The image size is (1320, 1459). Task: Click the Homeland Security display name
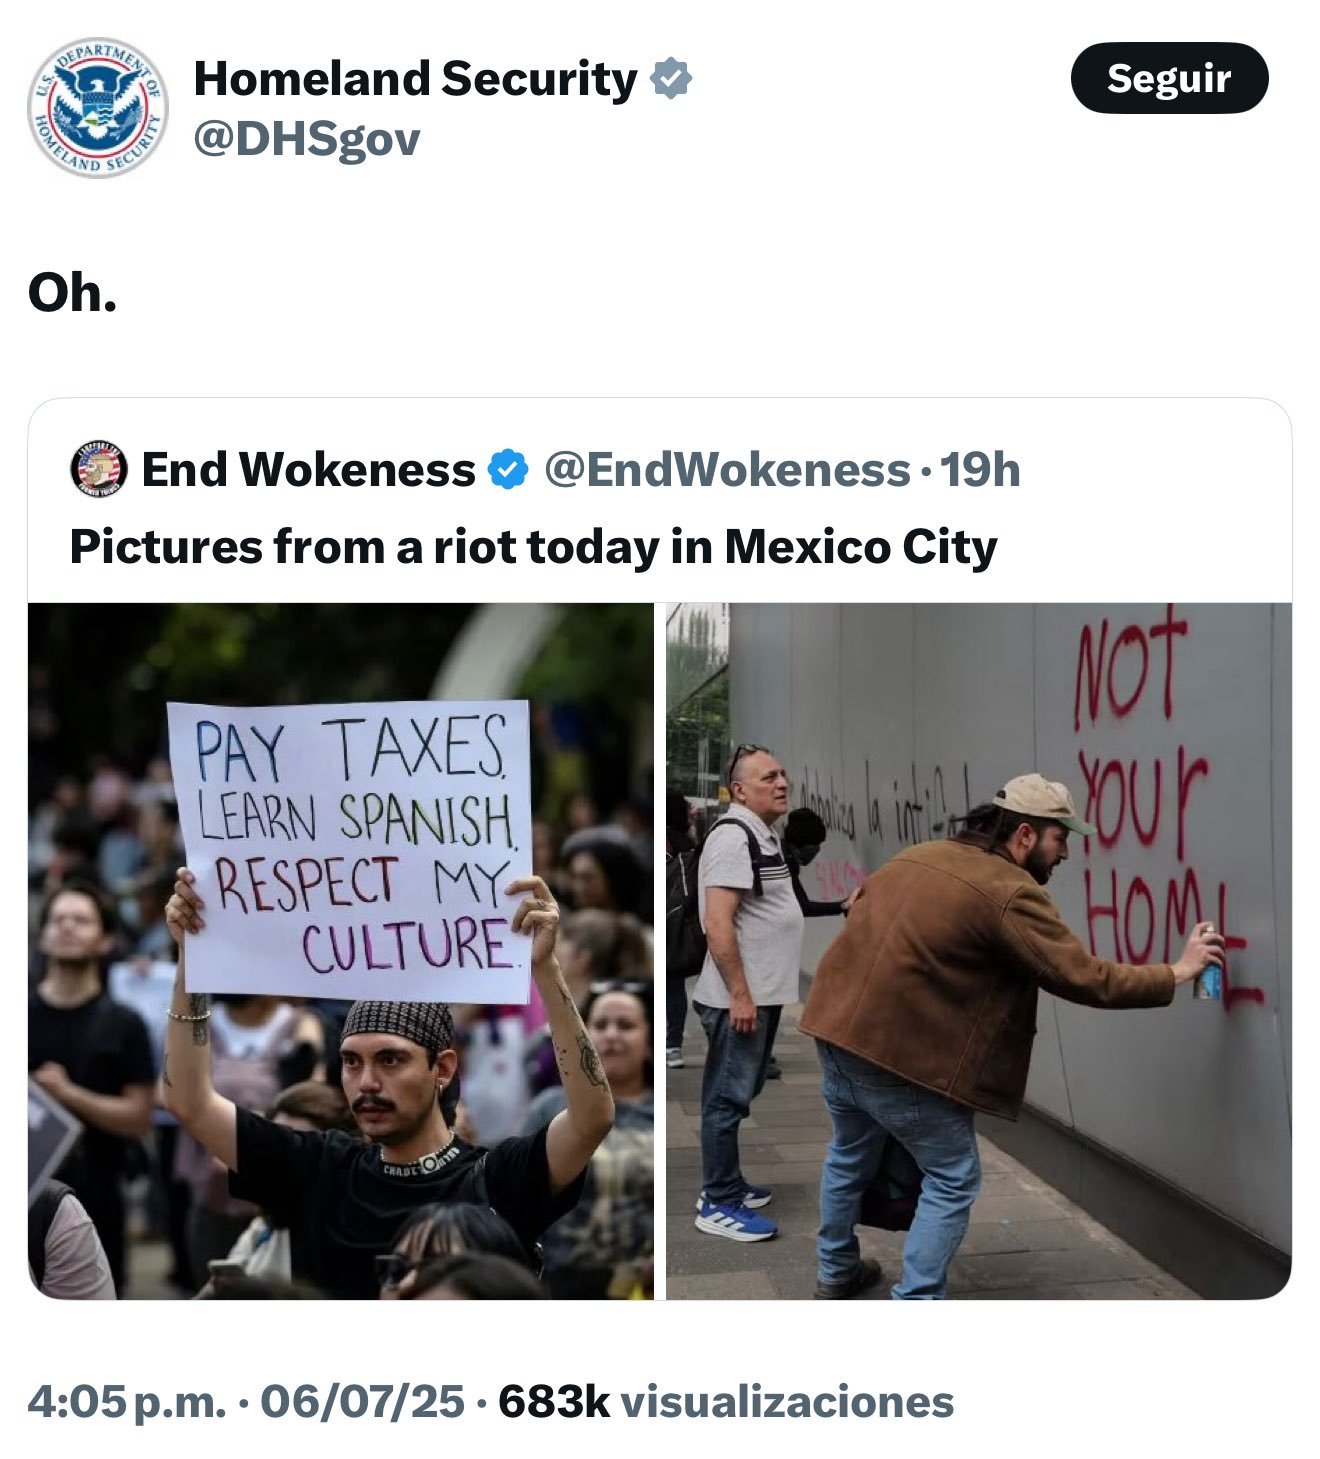coord(415,78)
